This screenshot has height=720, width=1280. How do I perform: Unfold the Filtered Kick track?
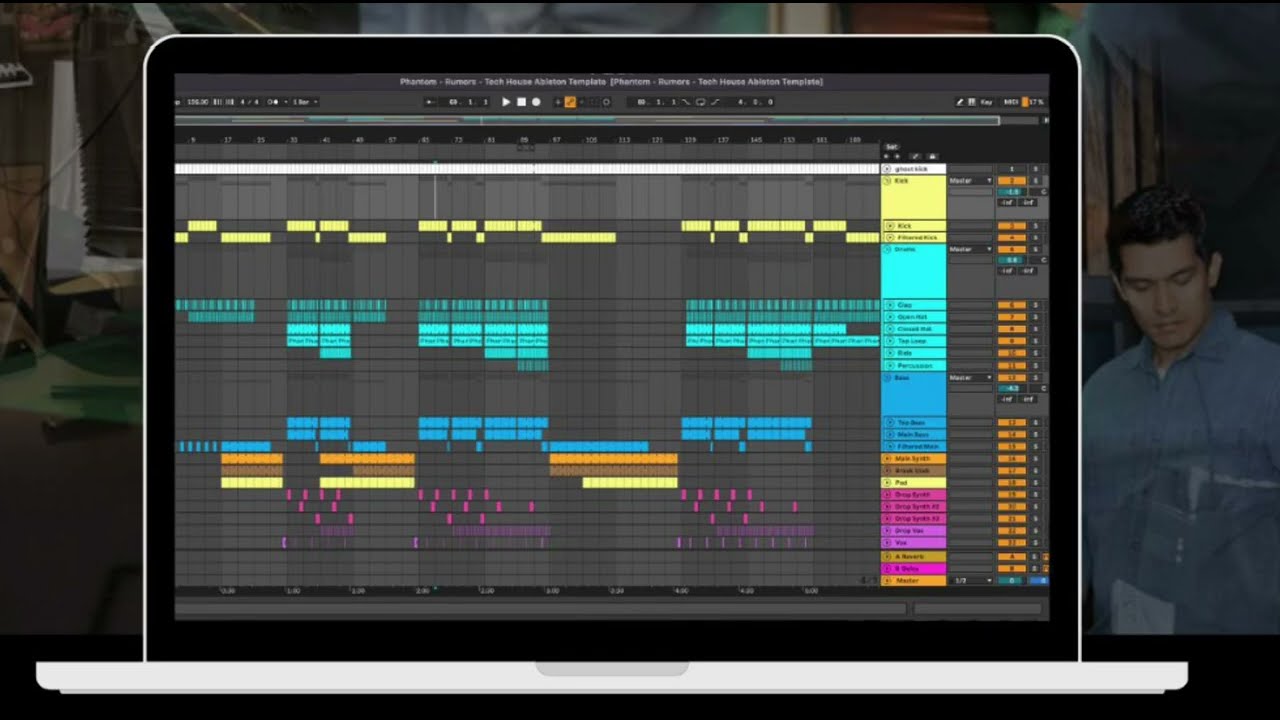click(890, 237)
